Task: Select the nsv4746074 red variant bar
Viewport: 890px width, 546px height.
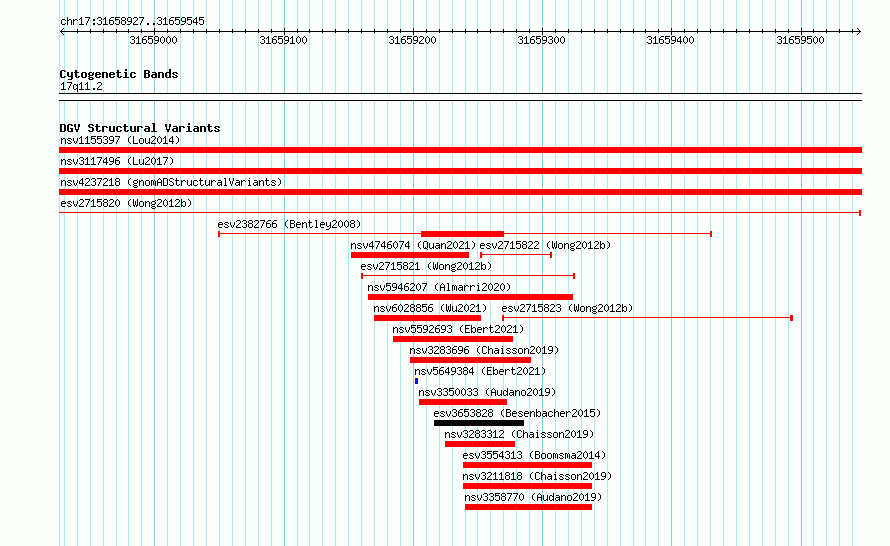Action: tap(410, 255)
